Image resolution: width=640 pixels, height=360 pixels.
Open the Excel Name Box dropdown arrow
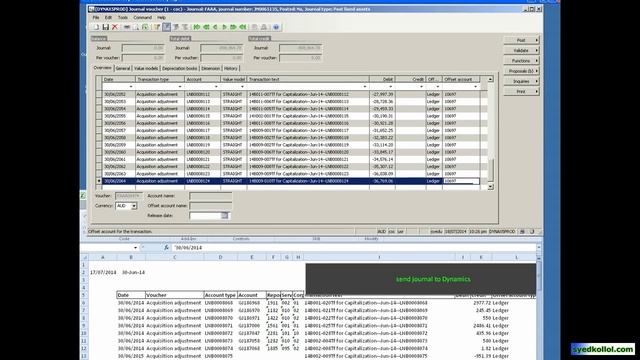pos(135,247)
